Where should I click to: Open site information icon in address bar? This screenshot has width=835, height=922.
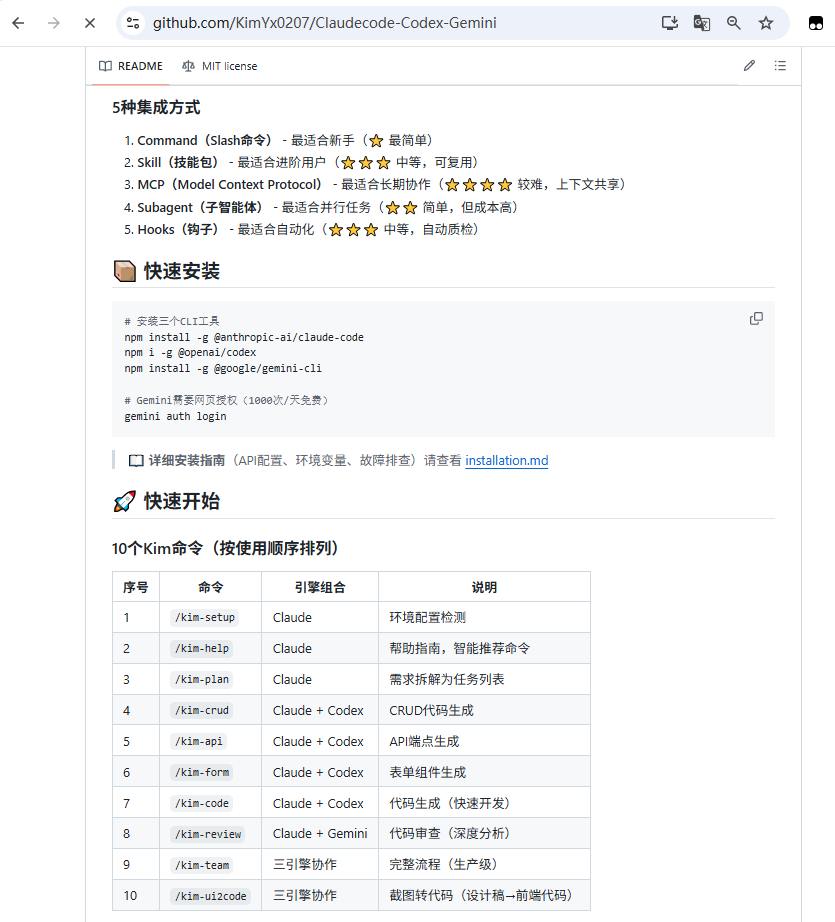click(x=133, y=23)
